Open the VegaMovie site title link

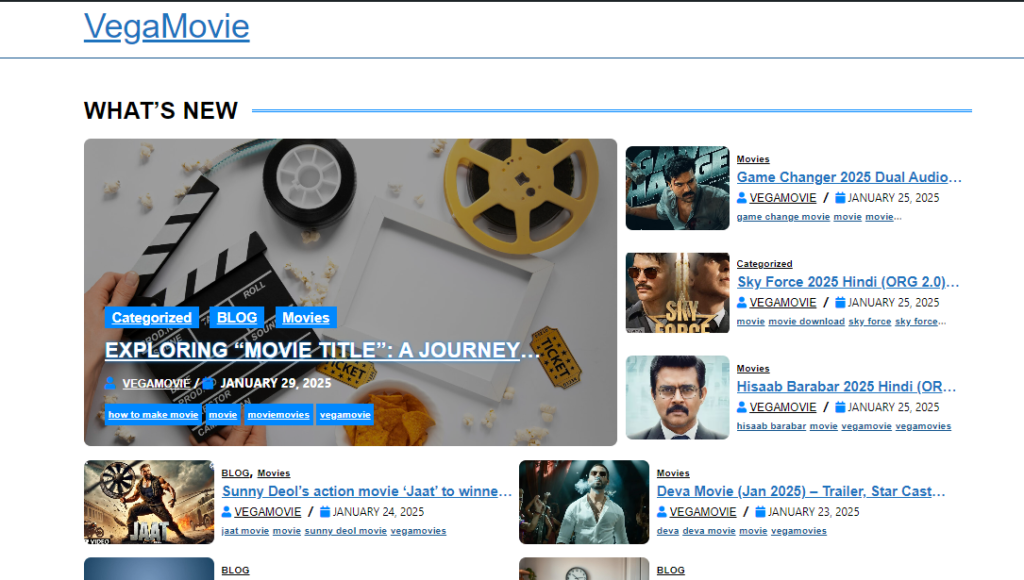167,27
